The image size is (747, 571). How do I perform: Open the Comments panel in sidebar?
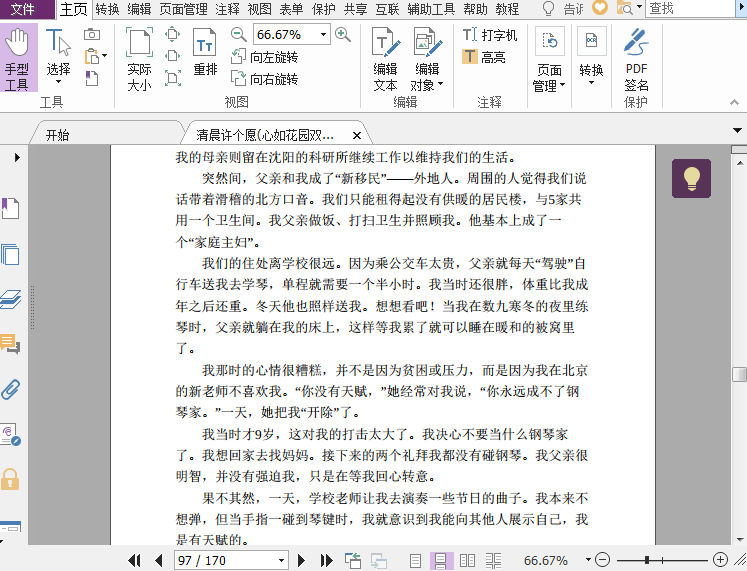click(10, 344)
